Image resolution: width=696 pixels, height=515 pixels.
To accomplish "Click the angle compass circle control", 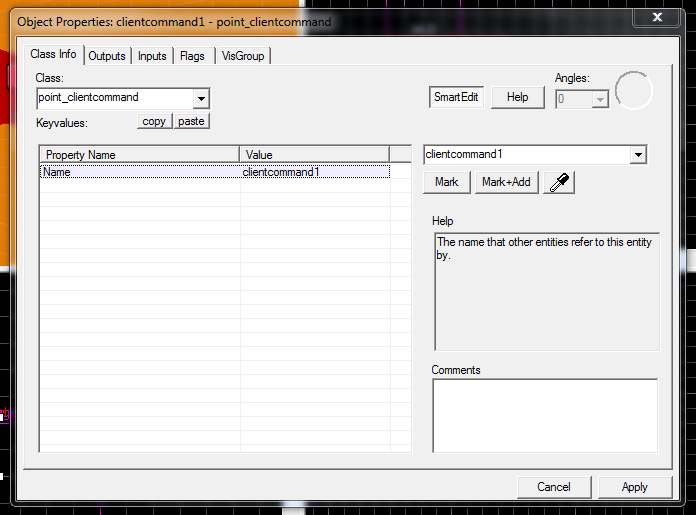I will point(633,91).
